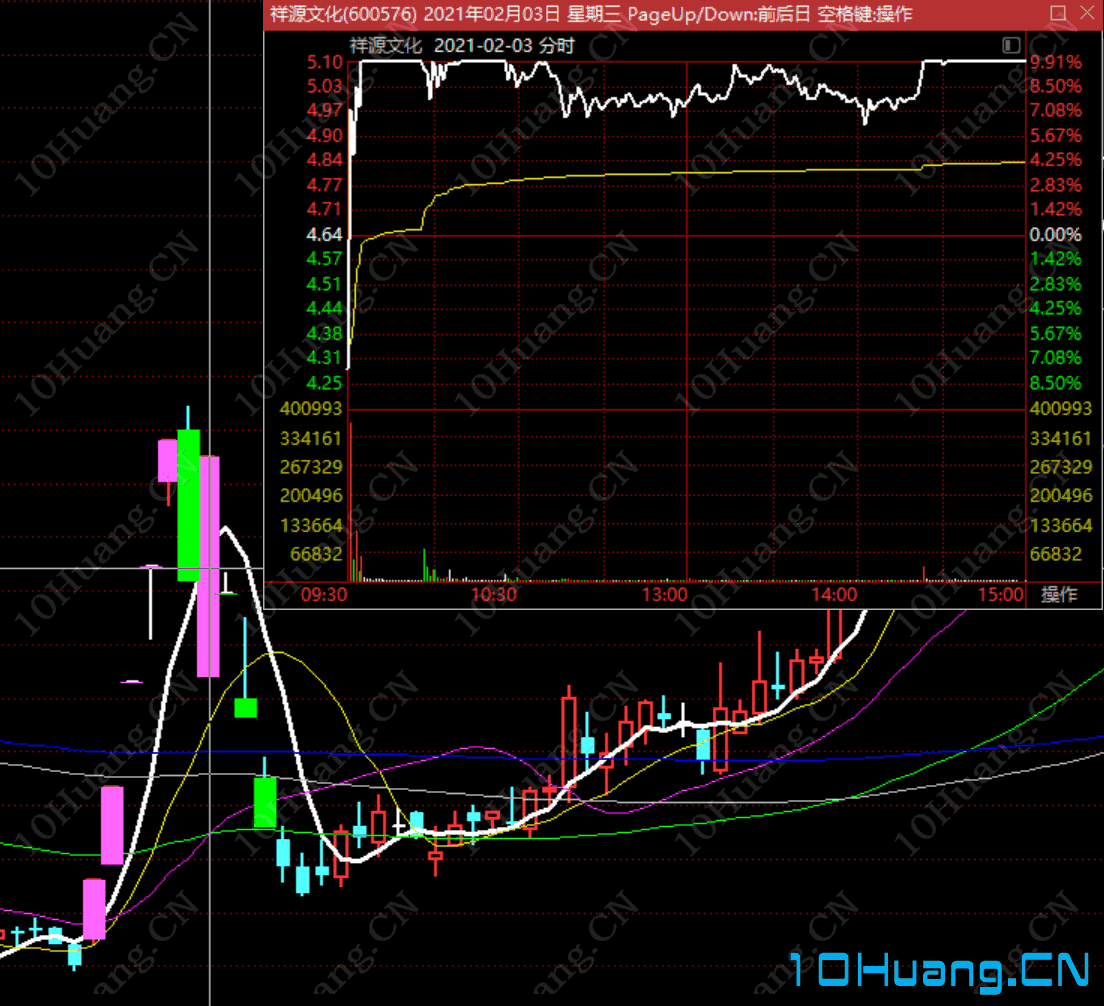Screen dimensions: 1104x1006
Task: Click the left-axis 400993 volume label
Action: [310, 409]
